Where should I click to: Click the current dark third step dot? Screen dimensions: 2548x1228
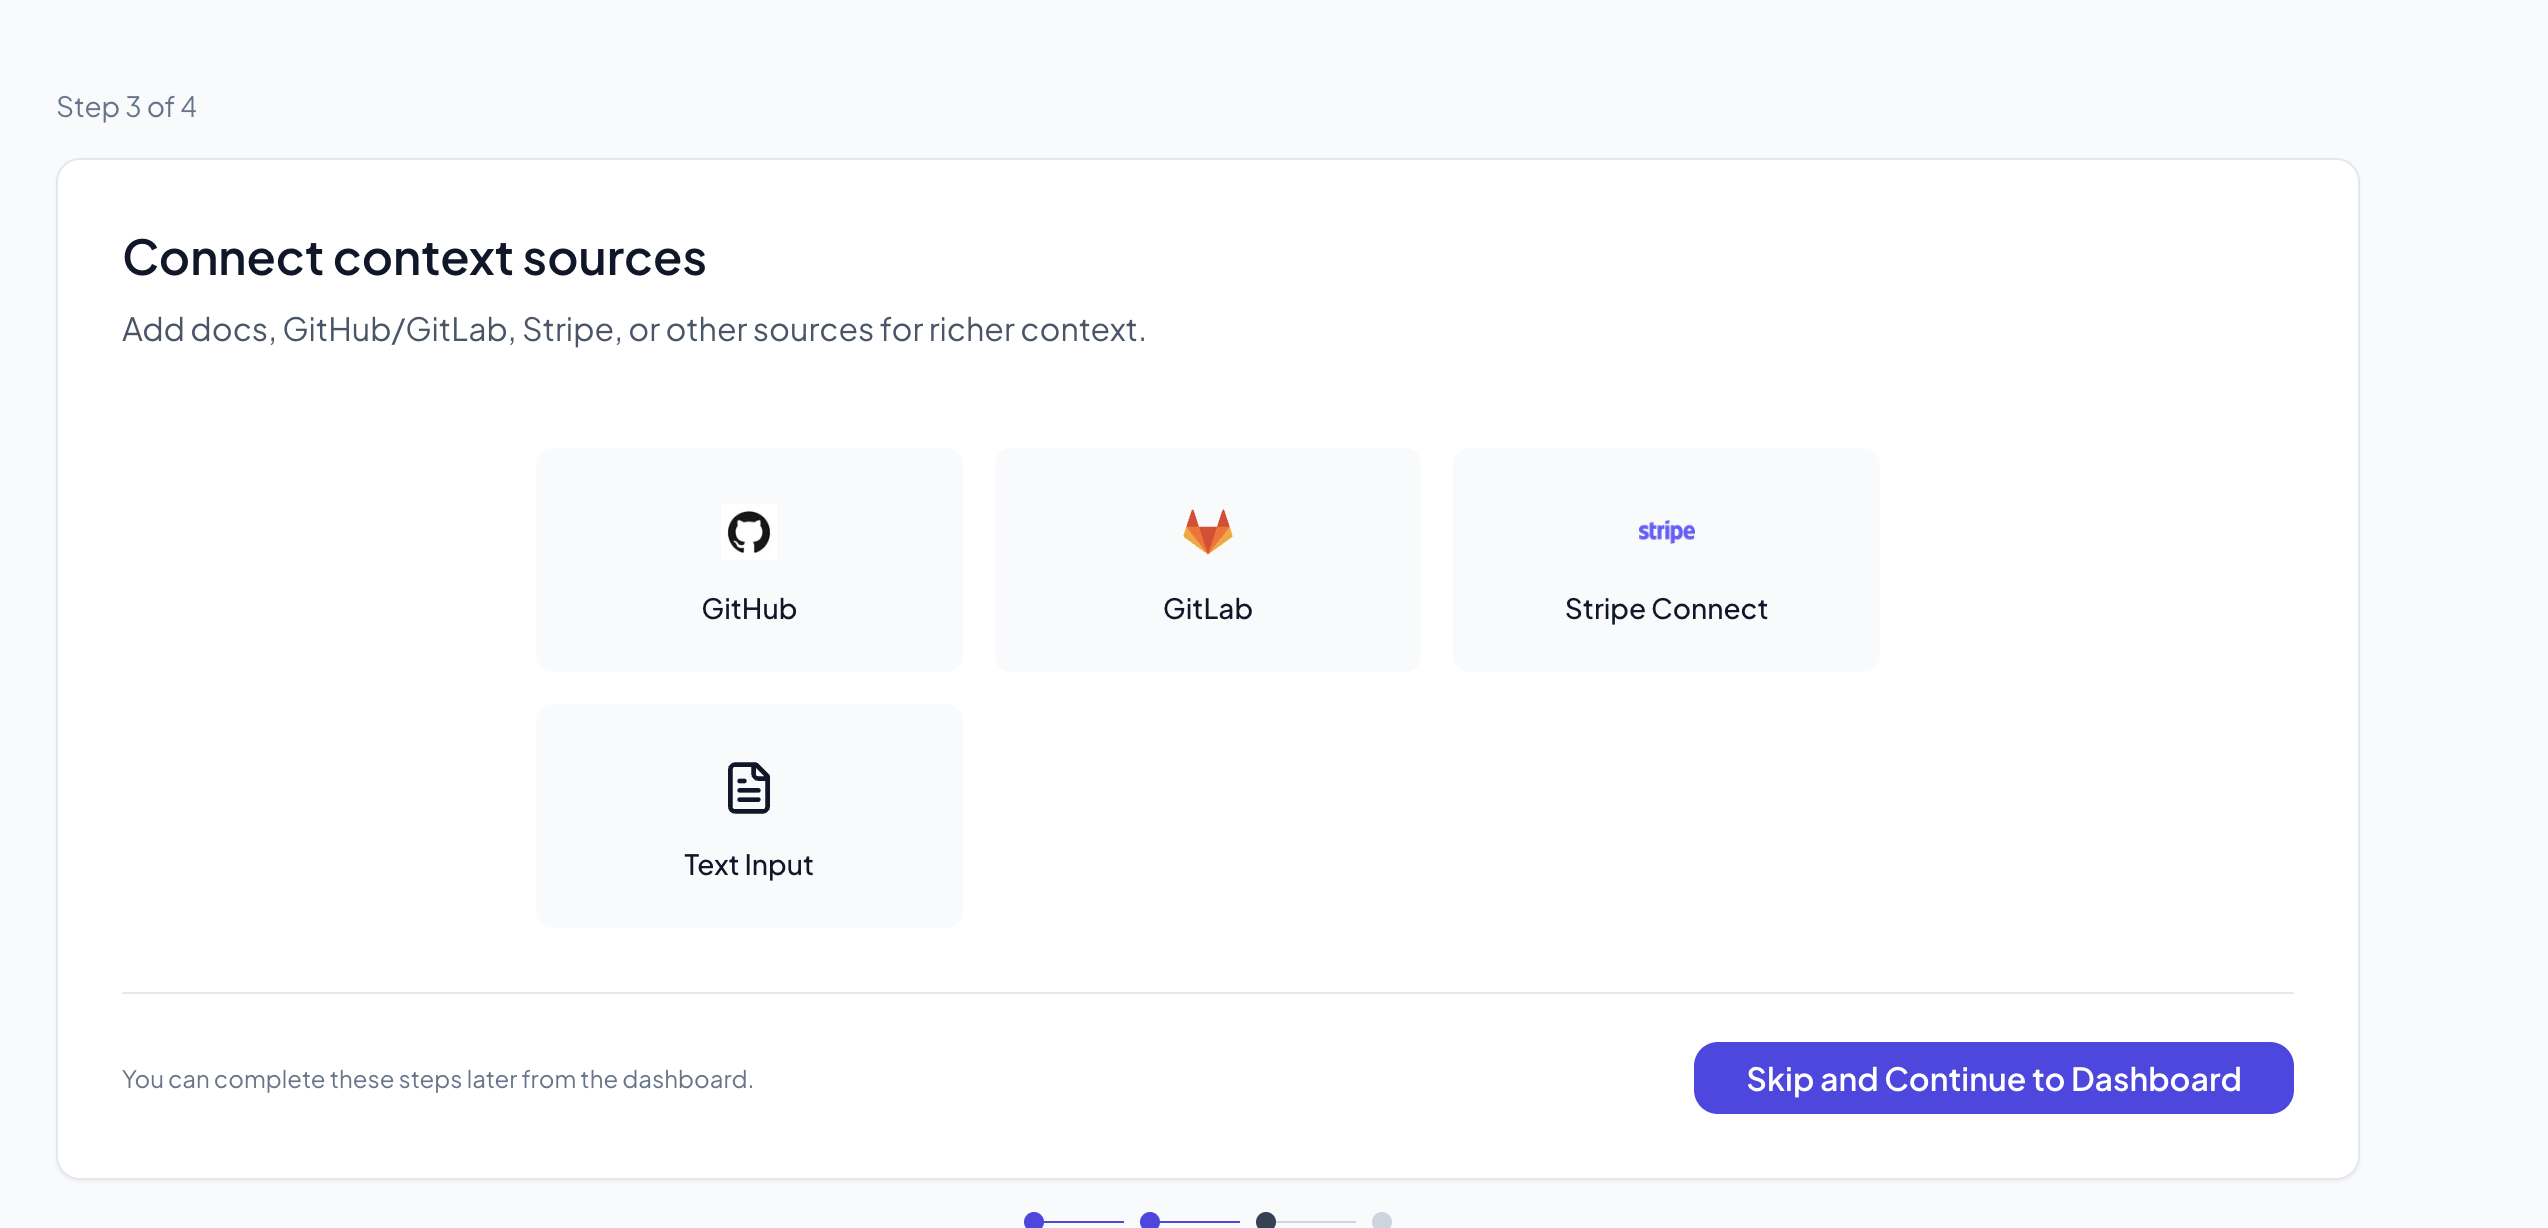click(x=1266, y=1220)
